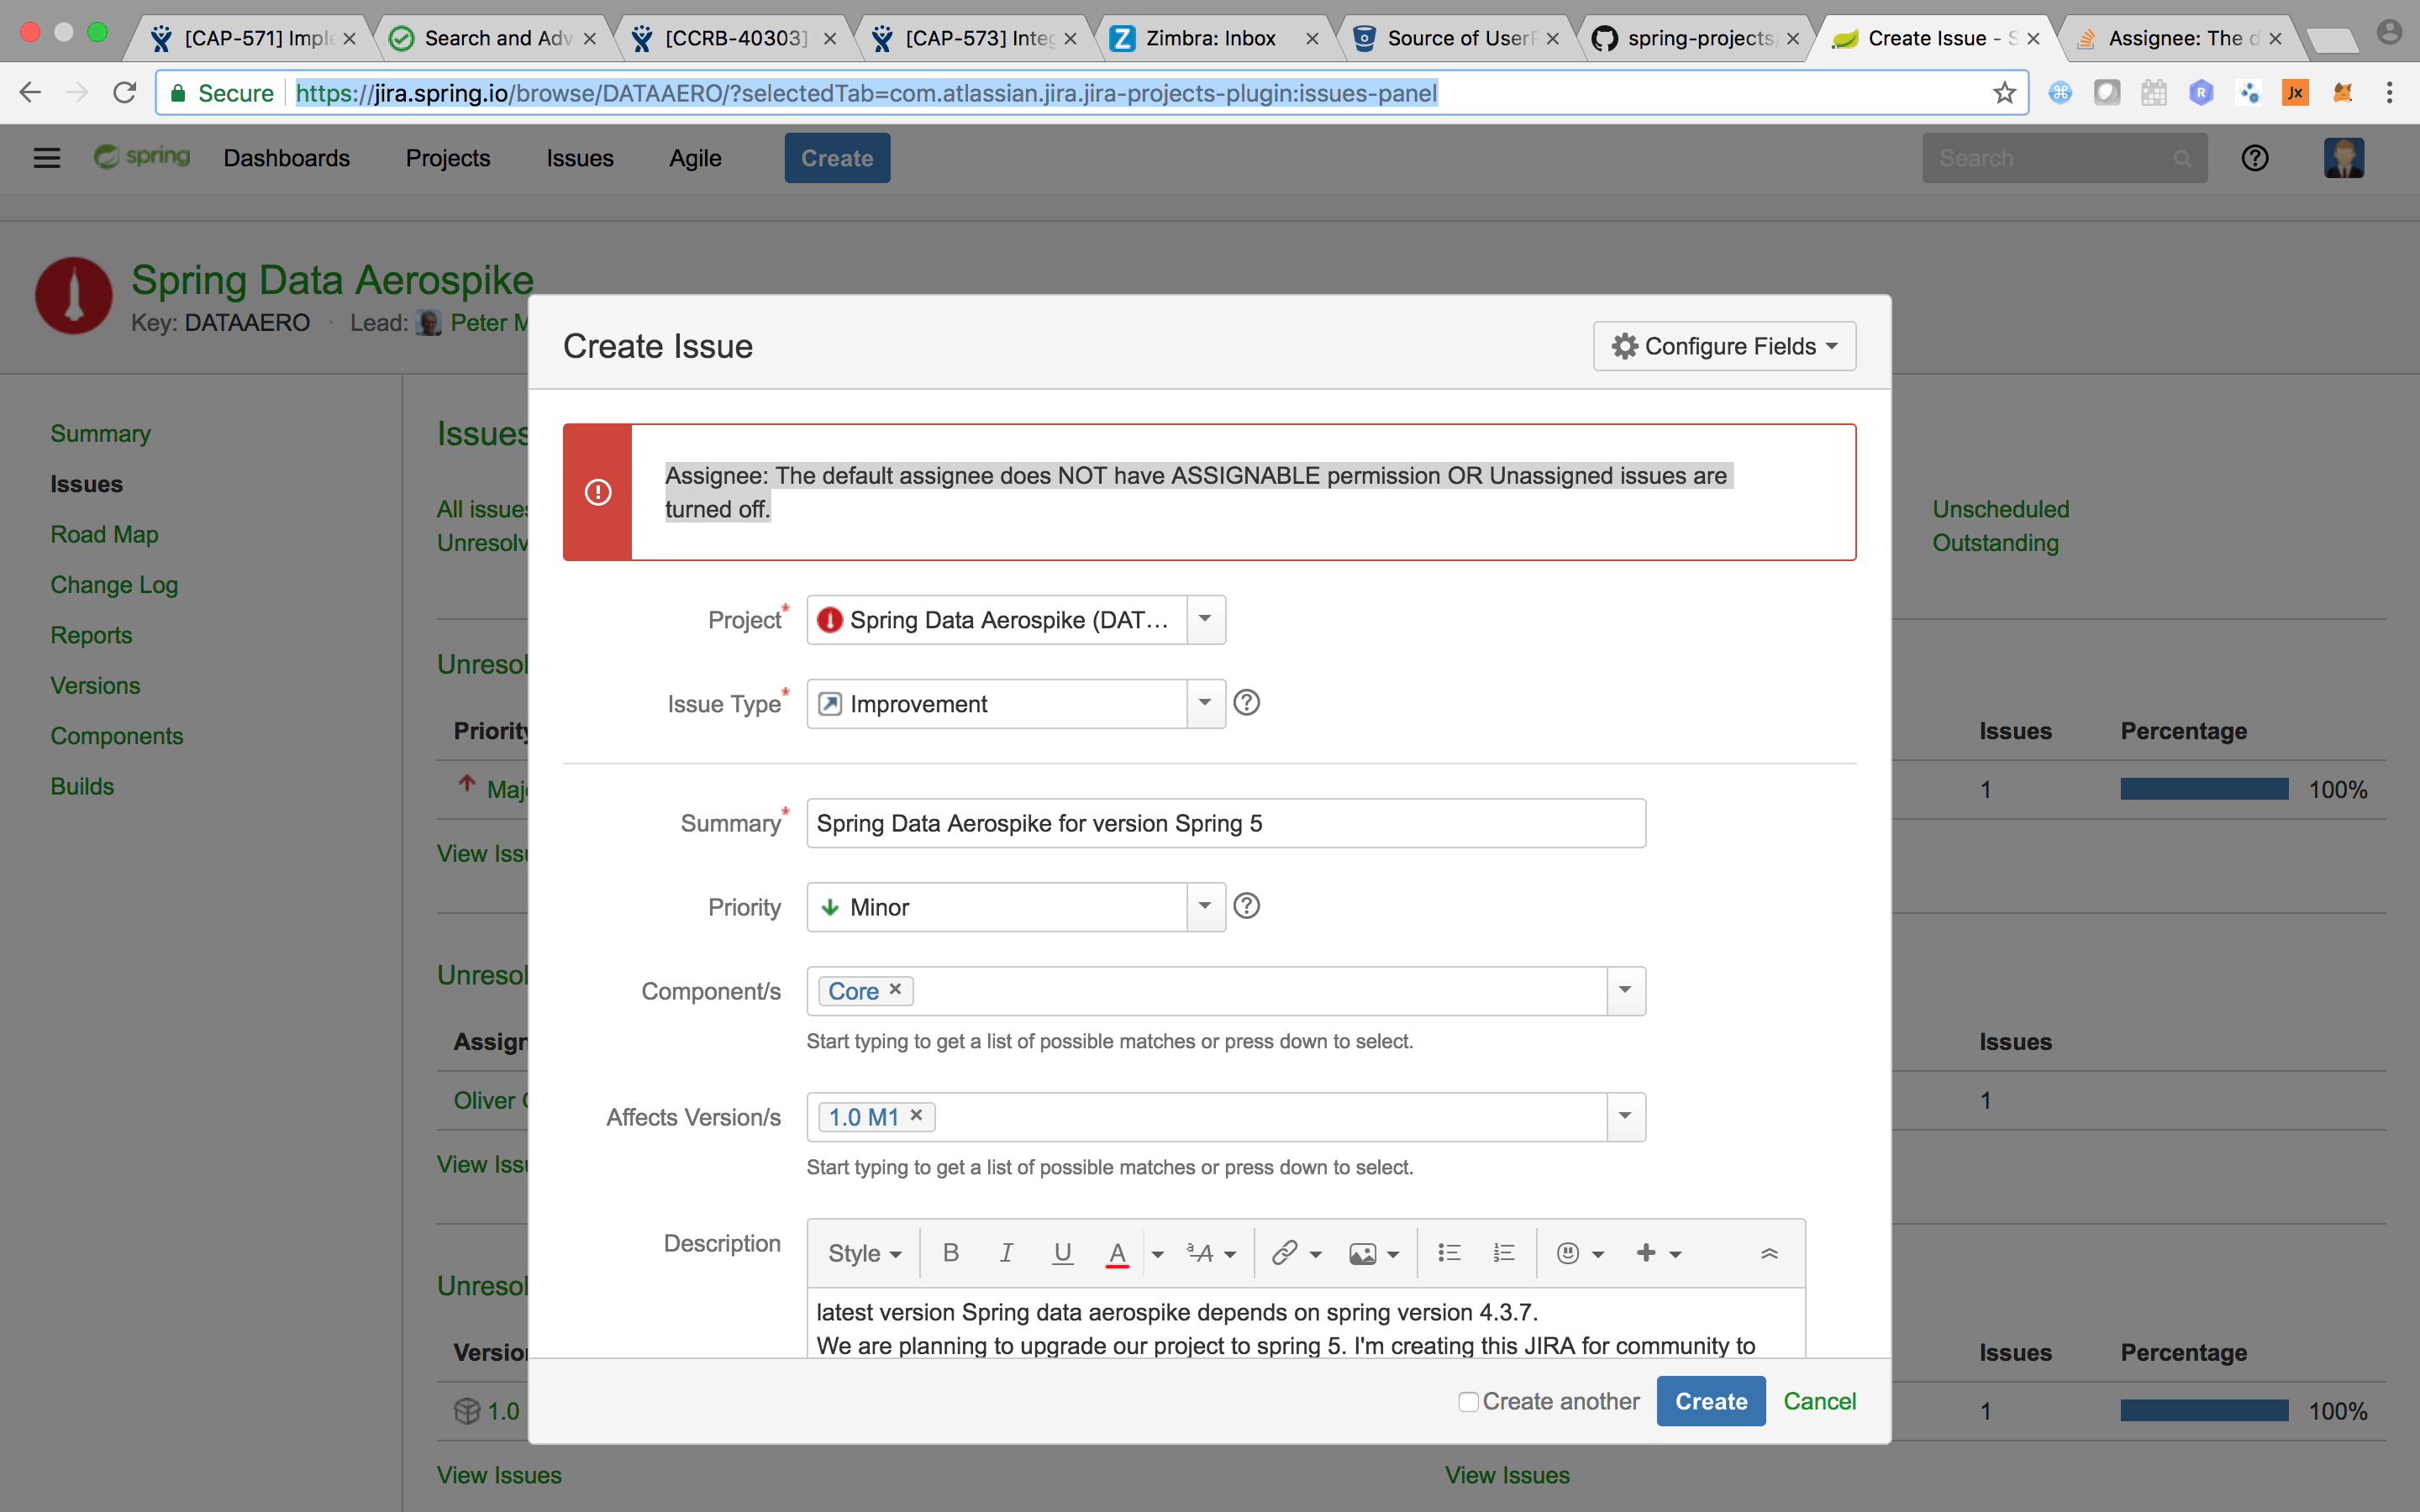Click the Issue Type help icon
The height and width of the screenshot is (1512, 2420).
pos(1246,703)
